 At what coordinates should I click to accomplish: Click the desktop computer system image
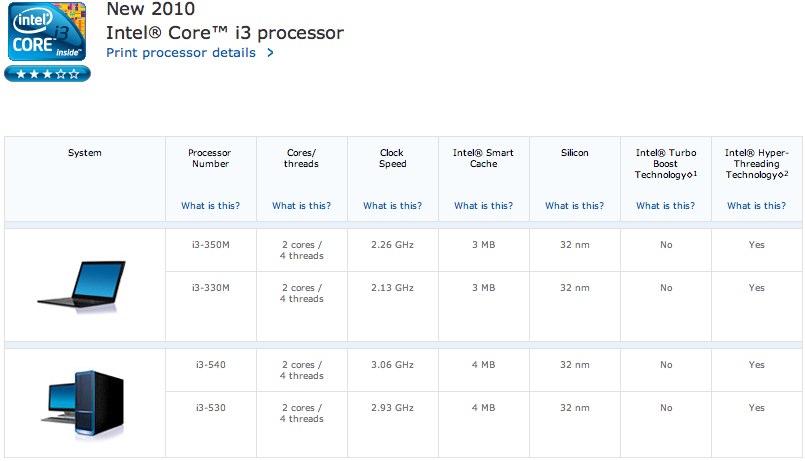point(85,402)
